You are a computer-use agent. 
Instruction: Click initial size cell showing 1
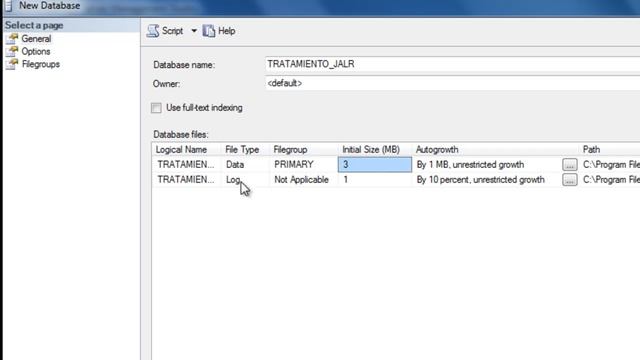pos(375,180)
